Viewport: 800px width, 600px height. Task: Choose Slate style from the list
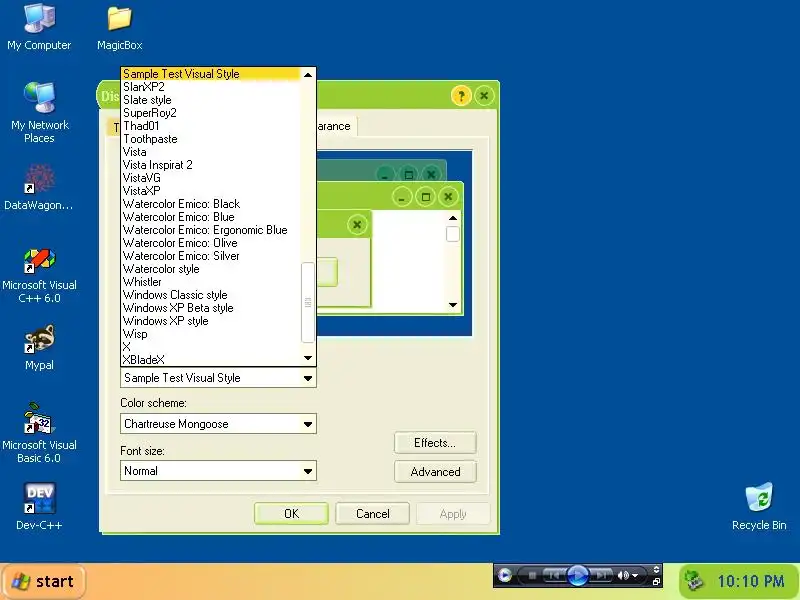point(211,100)
